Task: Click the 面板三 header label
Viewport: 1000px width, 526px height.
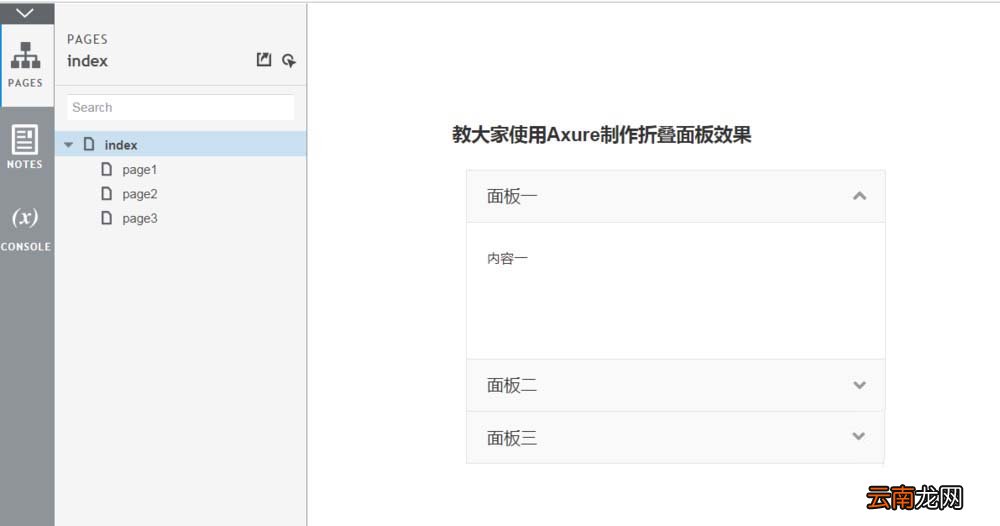Action: (x=512, y=438)
